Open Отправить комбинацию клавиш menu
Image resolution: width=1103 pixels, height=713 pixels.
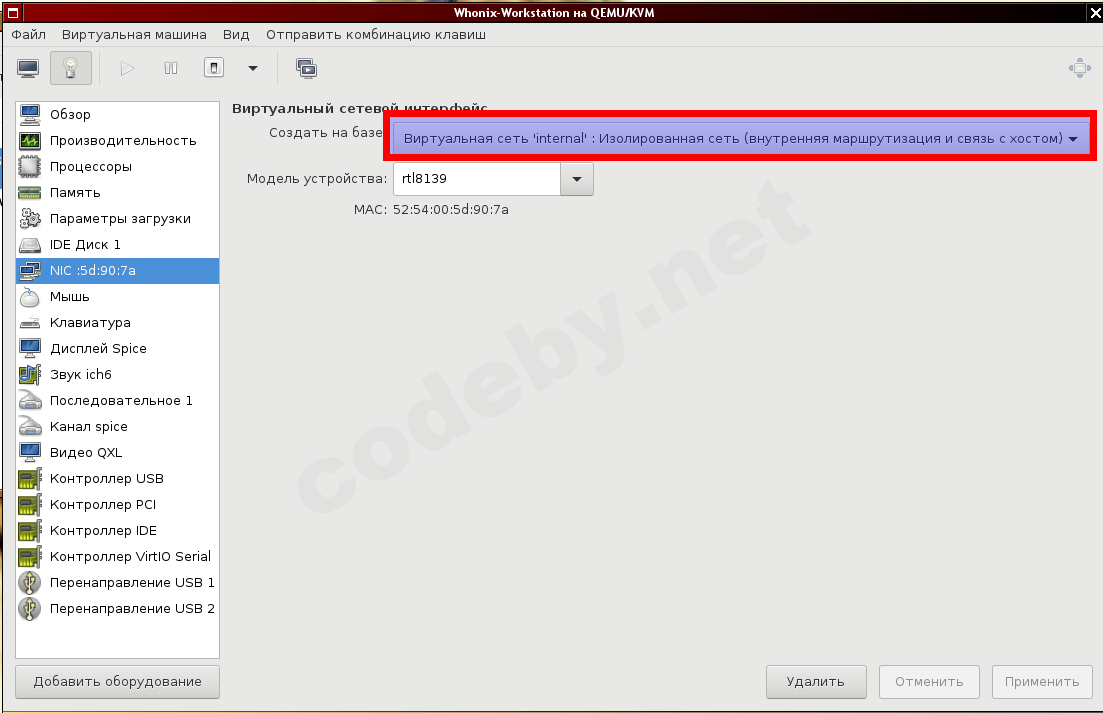point(376,34)
